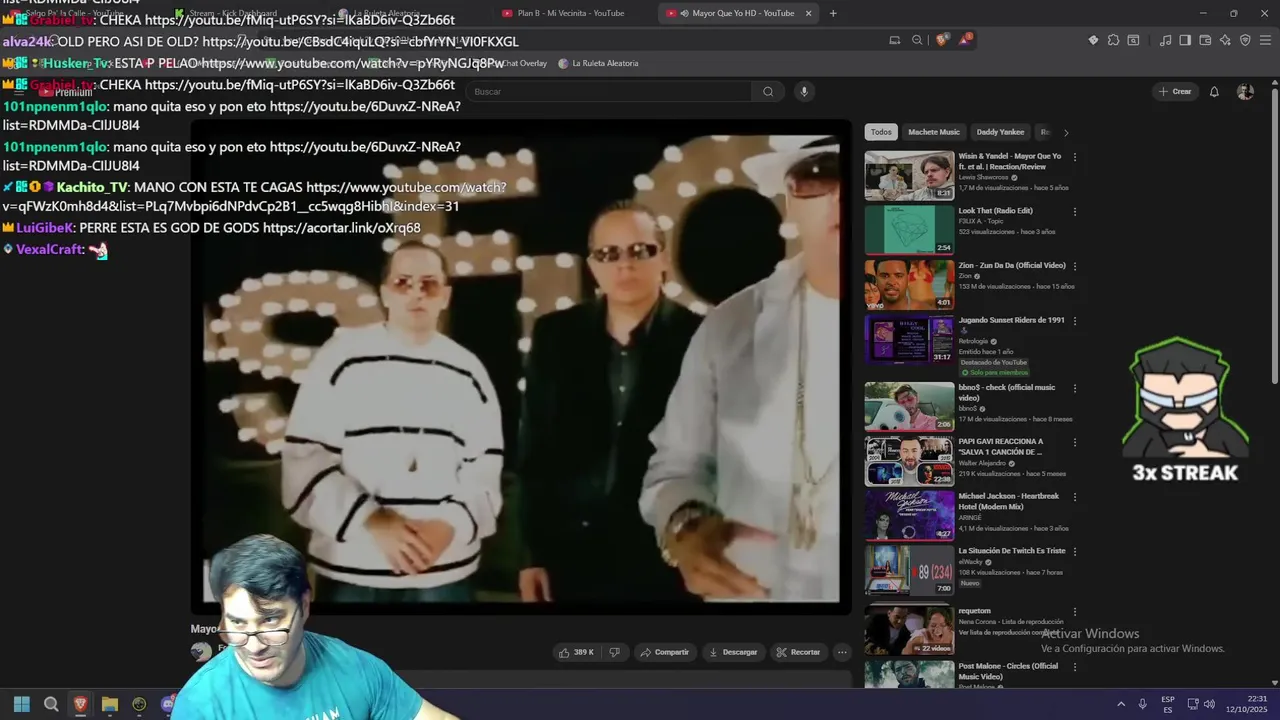
Task: Open the browser extensions puzzle icon
Action: pos(1113,40)
